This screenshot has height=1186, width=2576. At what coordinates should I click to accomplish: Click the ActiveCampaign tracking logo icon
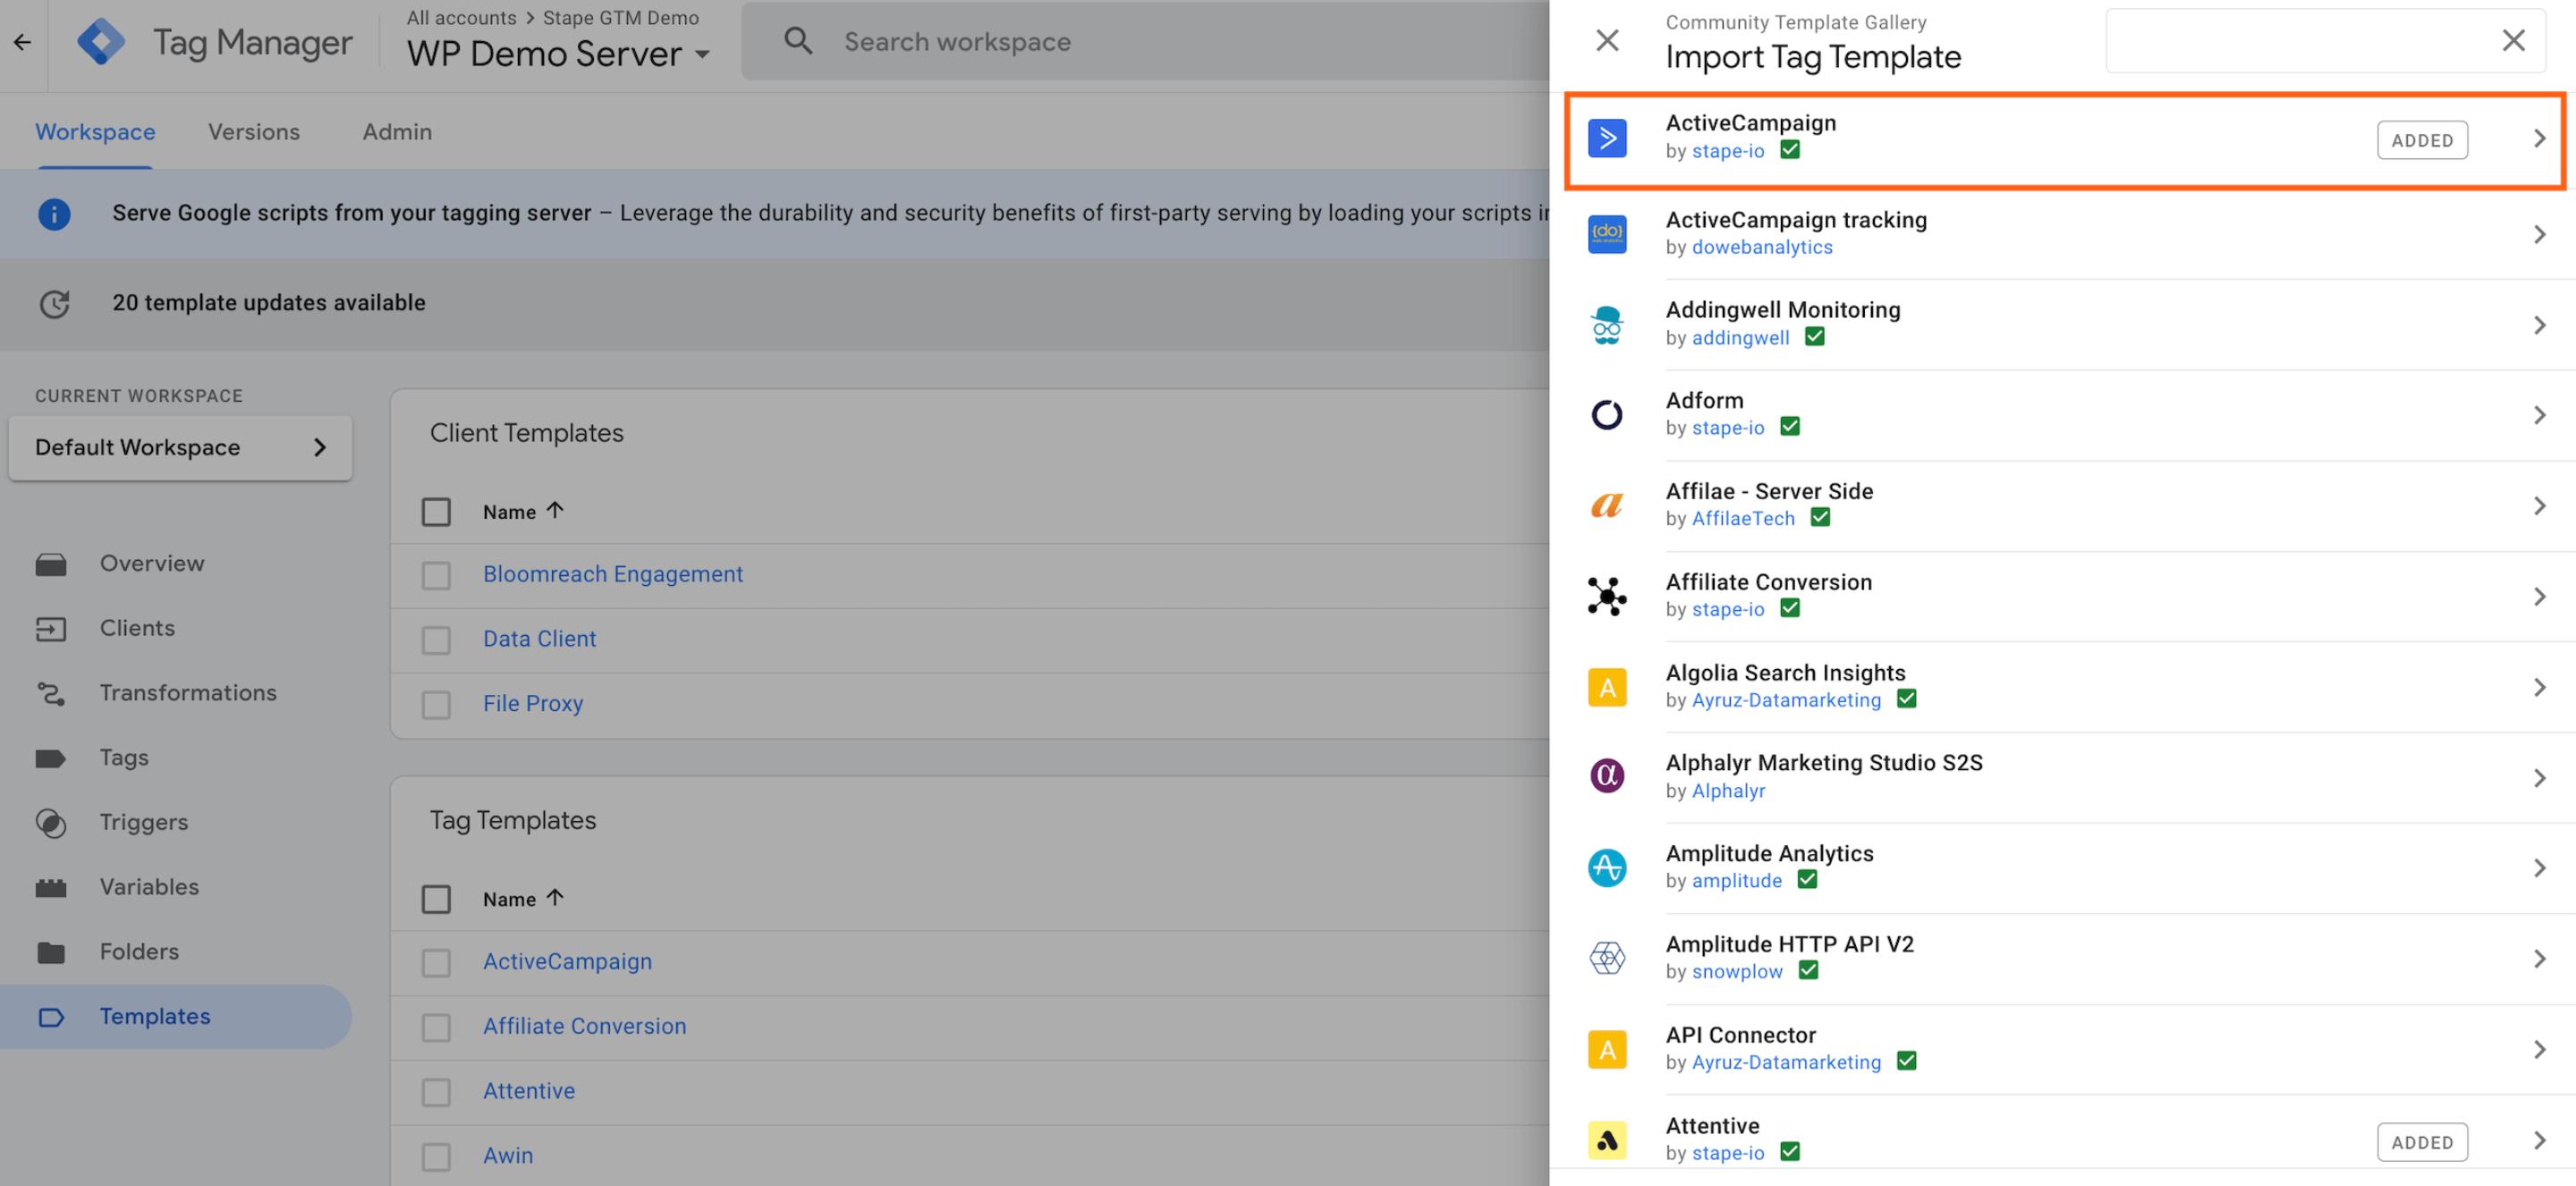(1607, 234)
